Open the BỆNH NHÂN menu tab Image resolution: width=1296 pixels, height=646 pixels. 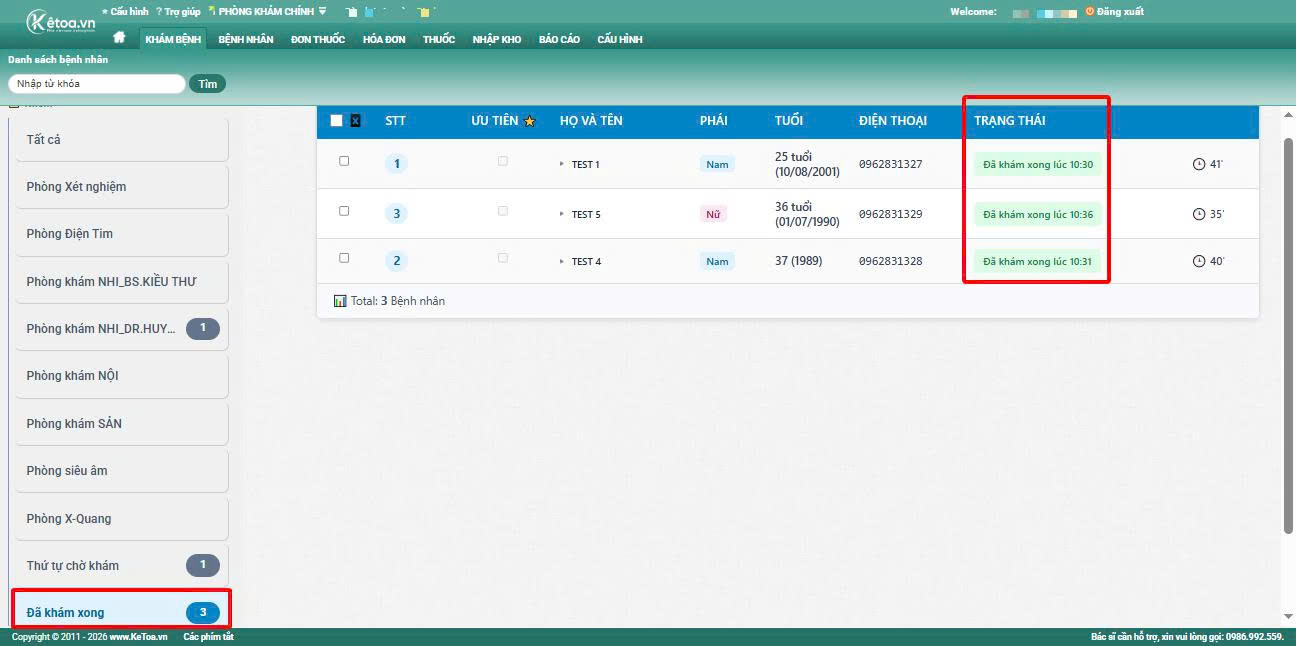(x=246, y=39)
